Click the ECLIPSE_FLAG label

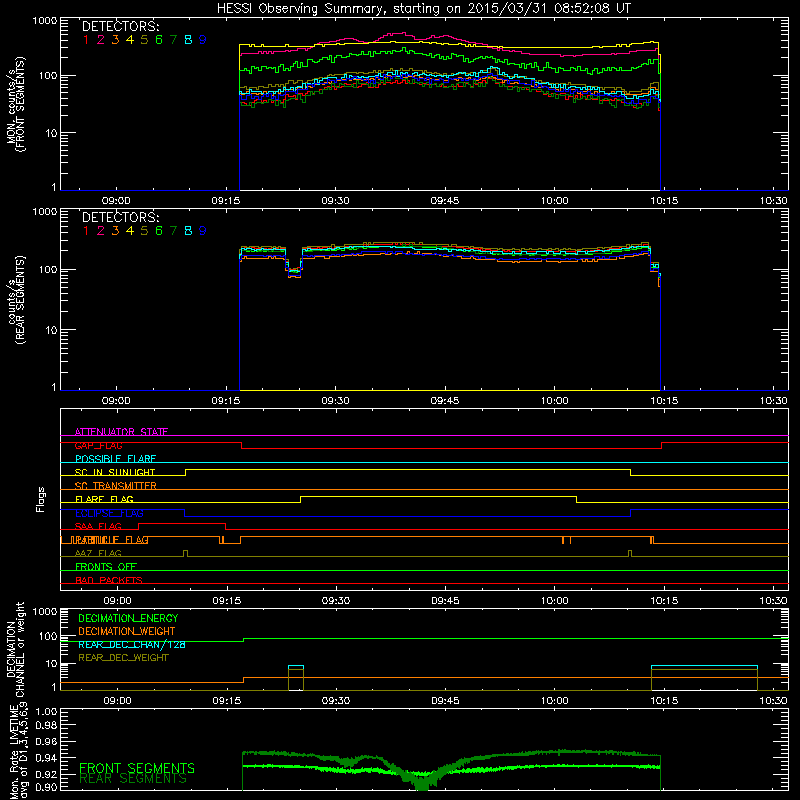[x=109, y=513]
